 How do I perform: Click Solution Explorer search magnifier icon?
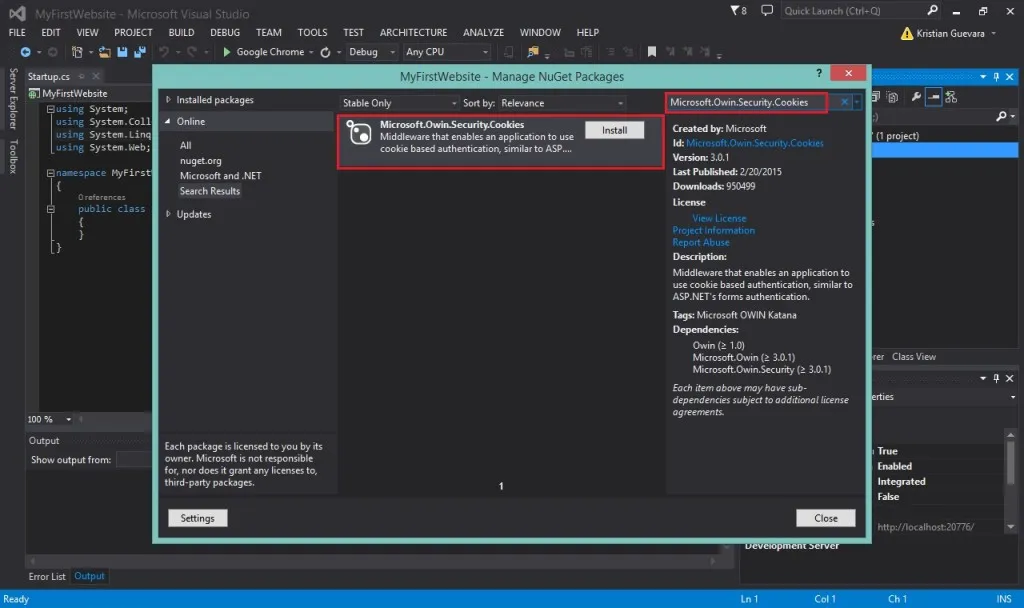(1001, 116)
